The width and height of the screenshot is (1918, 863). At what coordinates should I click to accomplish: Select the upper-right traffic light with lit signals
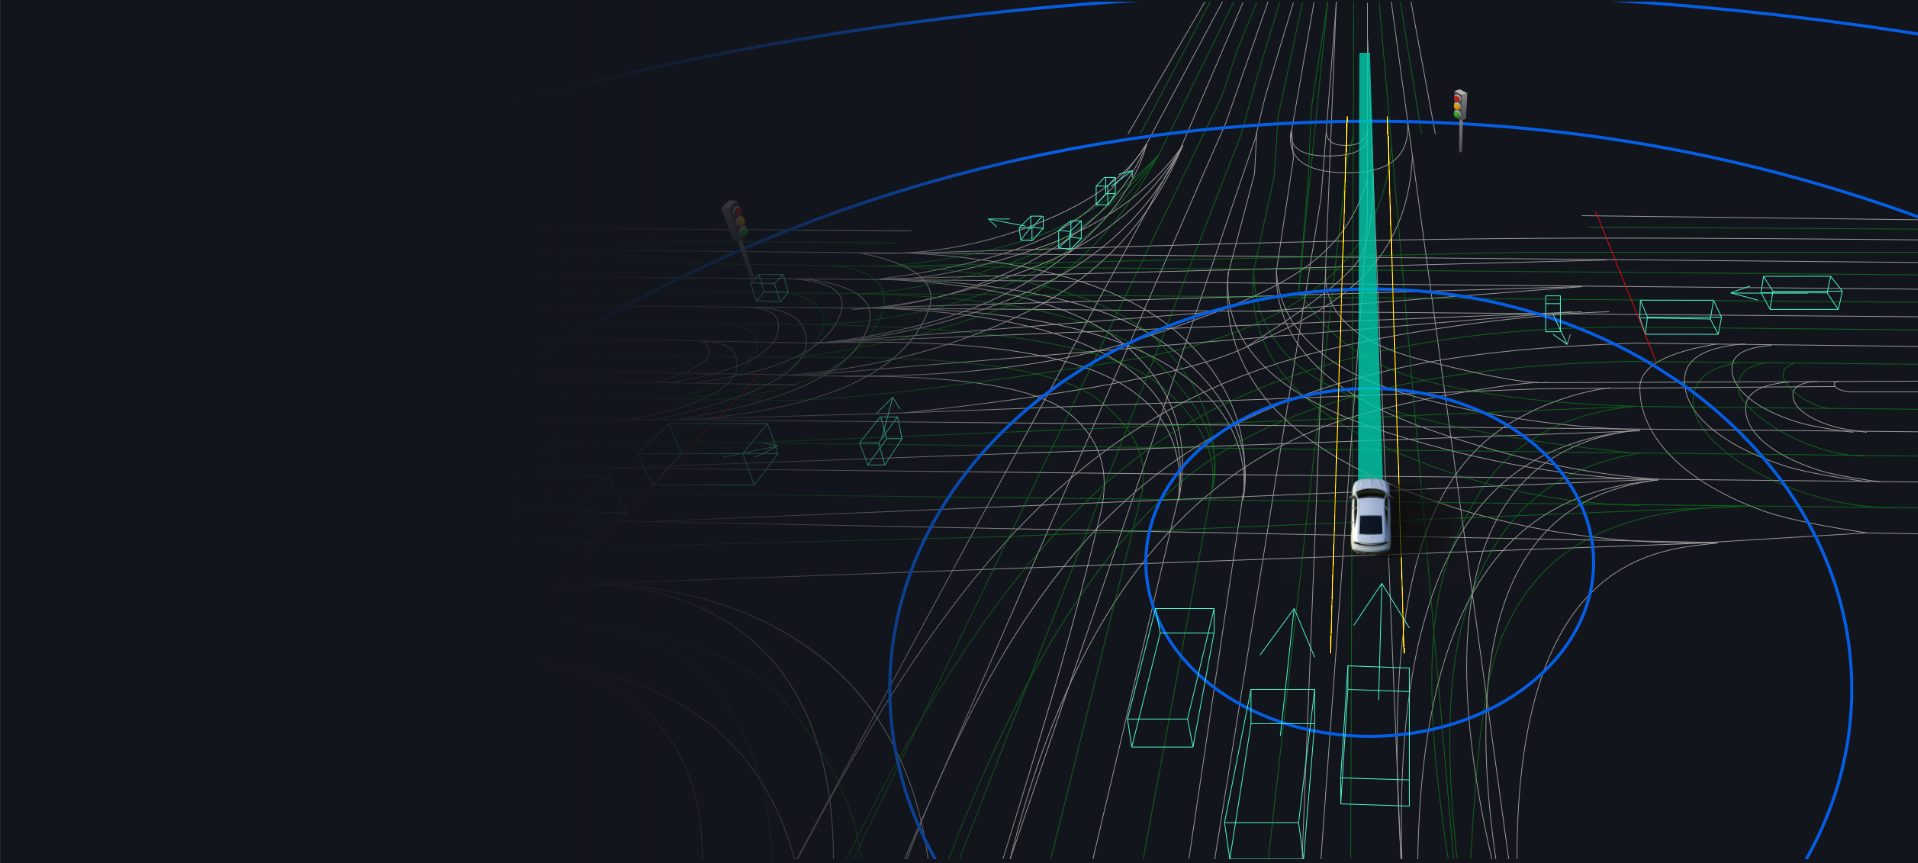coord(1459,107)
